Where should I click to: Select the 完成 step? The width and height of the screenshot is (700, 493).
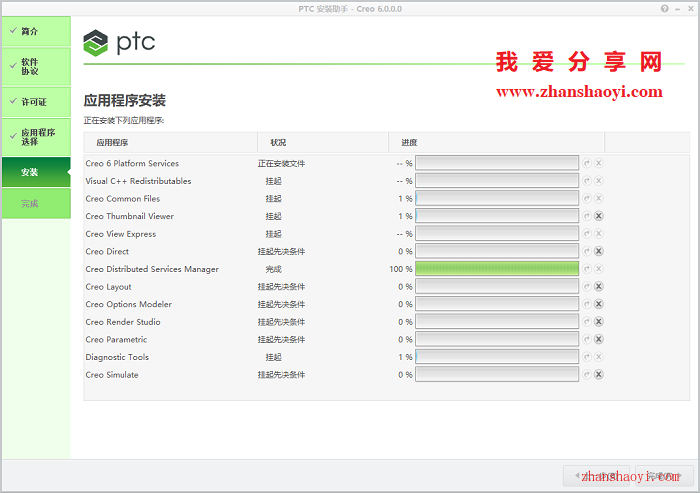point(36,204)
